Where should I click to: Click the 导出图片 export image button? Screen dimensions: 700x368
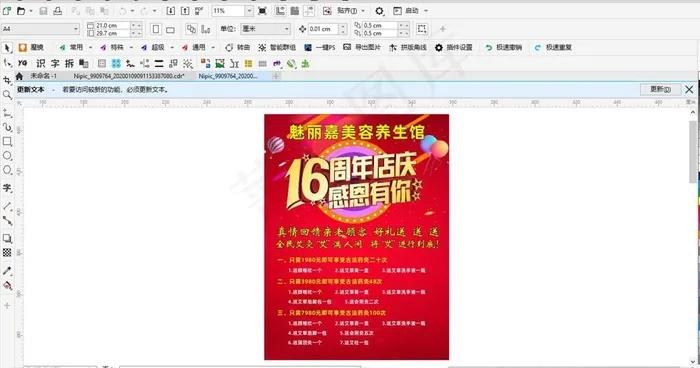pos(362,47)
